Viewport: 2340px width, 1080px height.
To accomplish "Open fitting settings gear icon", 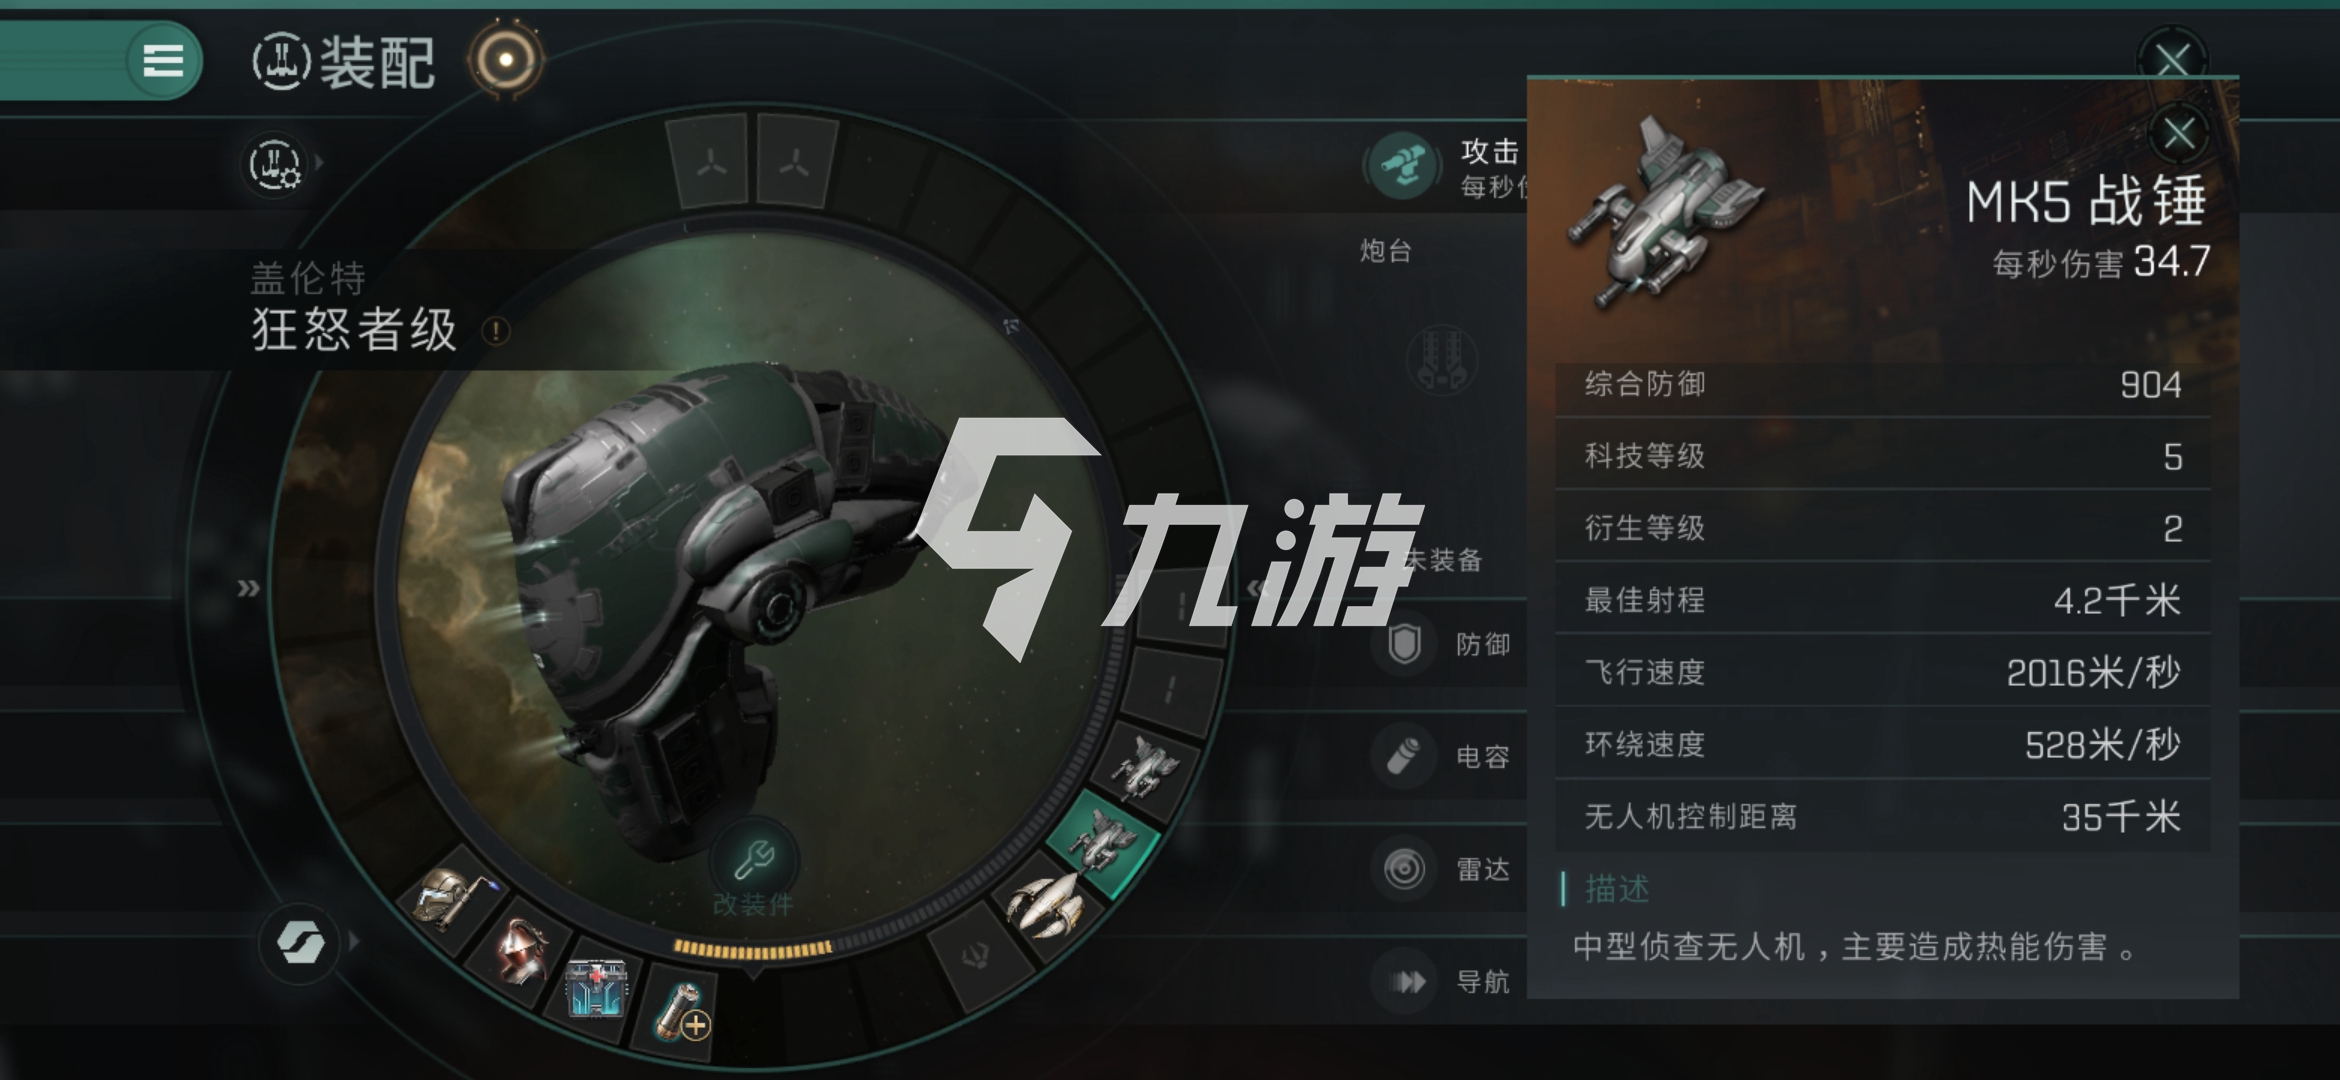I will 275,163.
